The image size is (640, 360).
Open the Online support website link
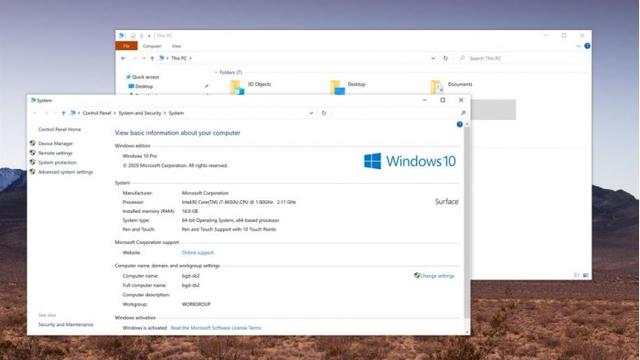(198, 253)
